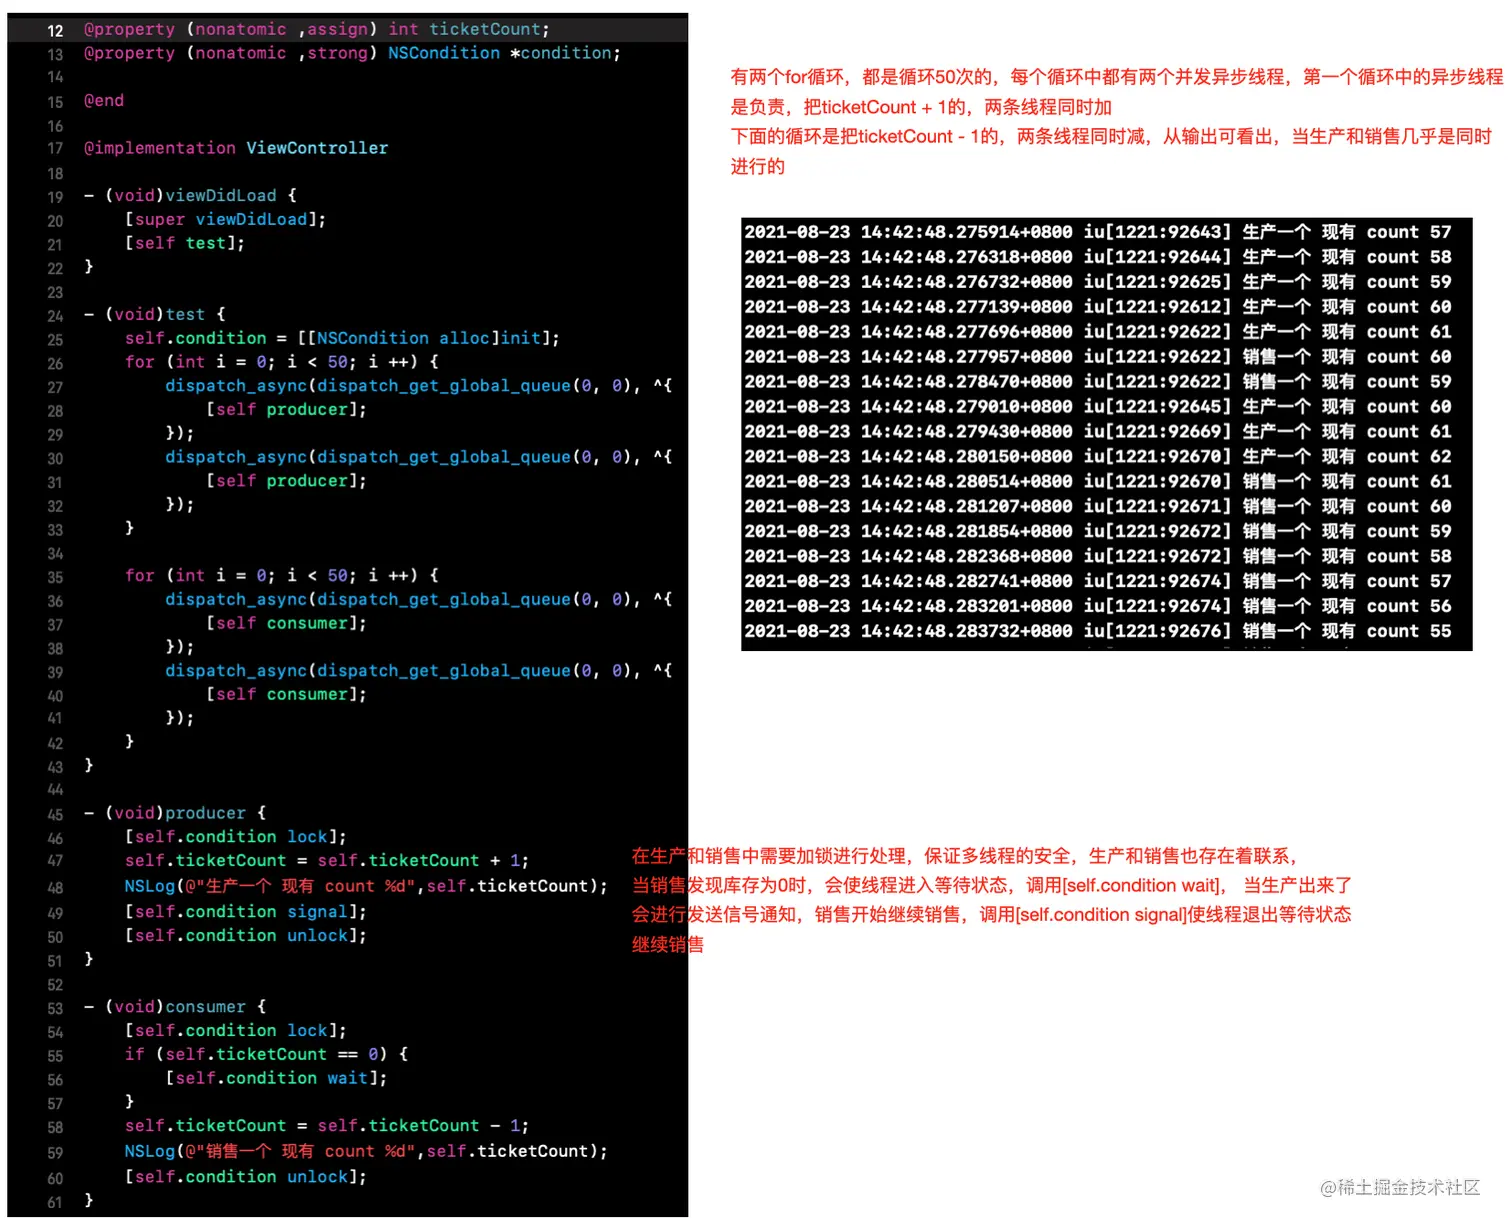Click log row timestamped 14:42:48.278470

pos(1097,382)
